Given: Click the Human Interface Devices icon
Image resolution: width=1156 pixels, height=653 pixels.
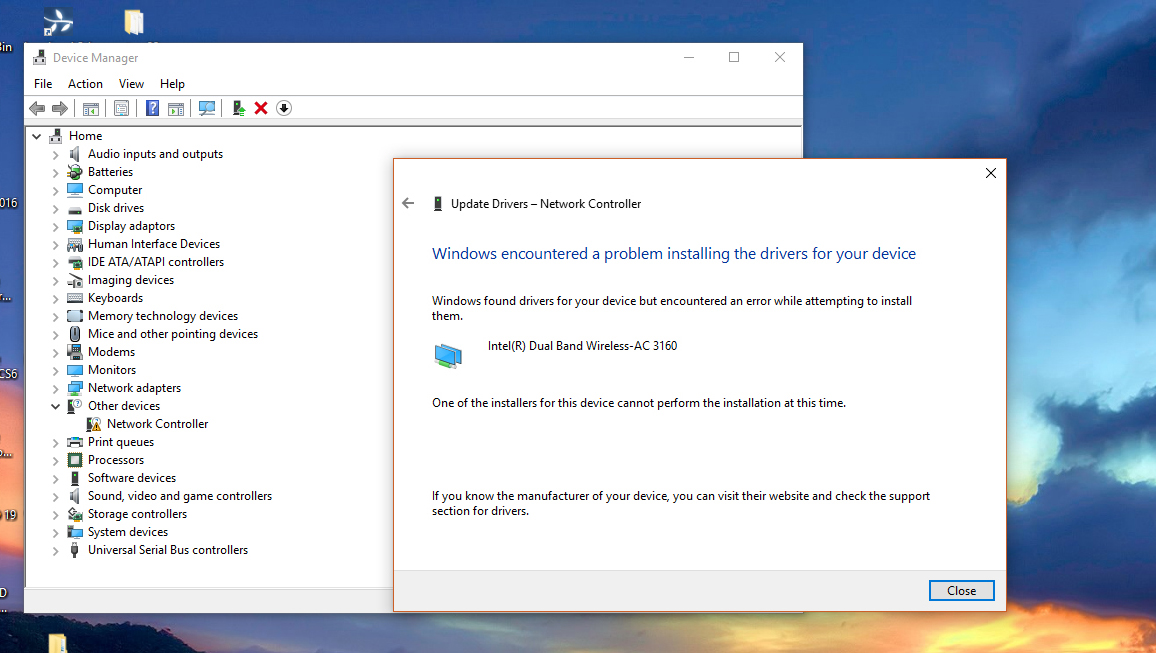Looking at the screenshot, I should [x=74, y=244].
